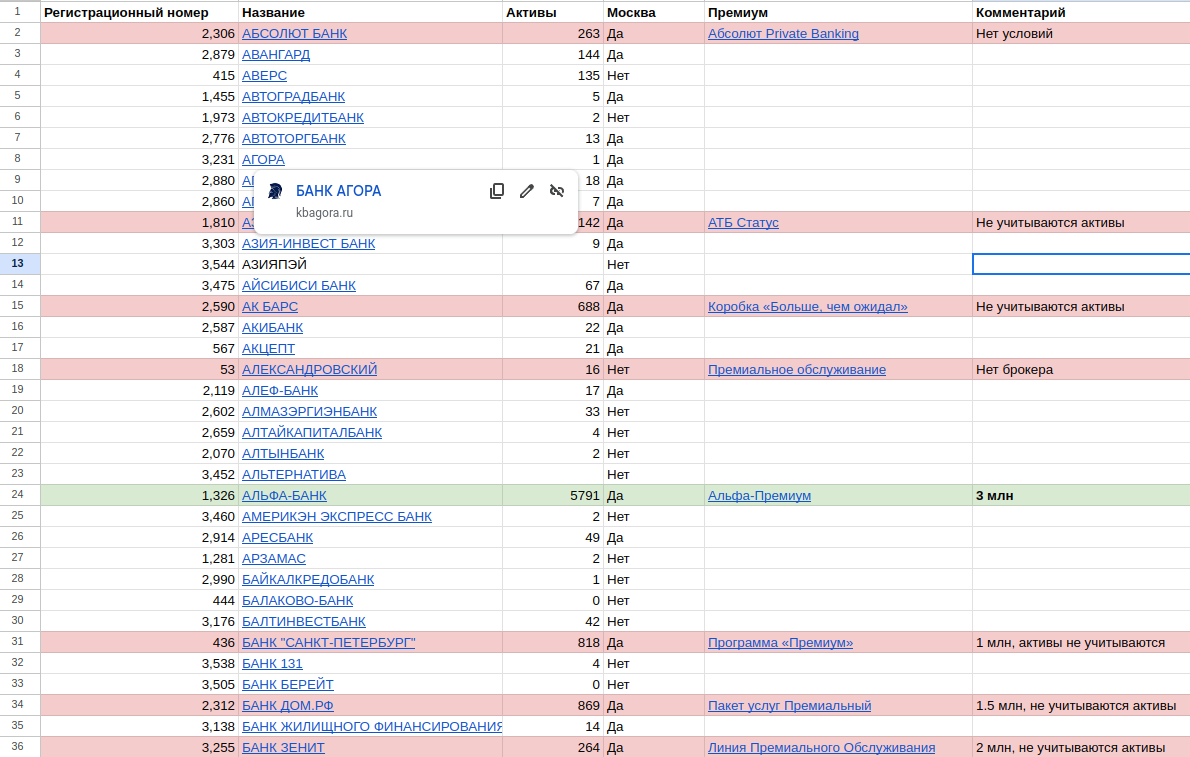Select registration number 2,306 cell
Viewport: 1190px width, 757px height.
(x=139, y=33)
